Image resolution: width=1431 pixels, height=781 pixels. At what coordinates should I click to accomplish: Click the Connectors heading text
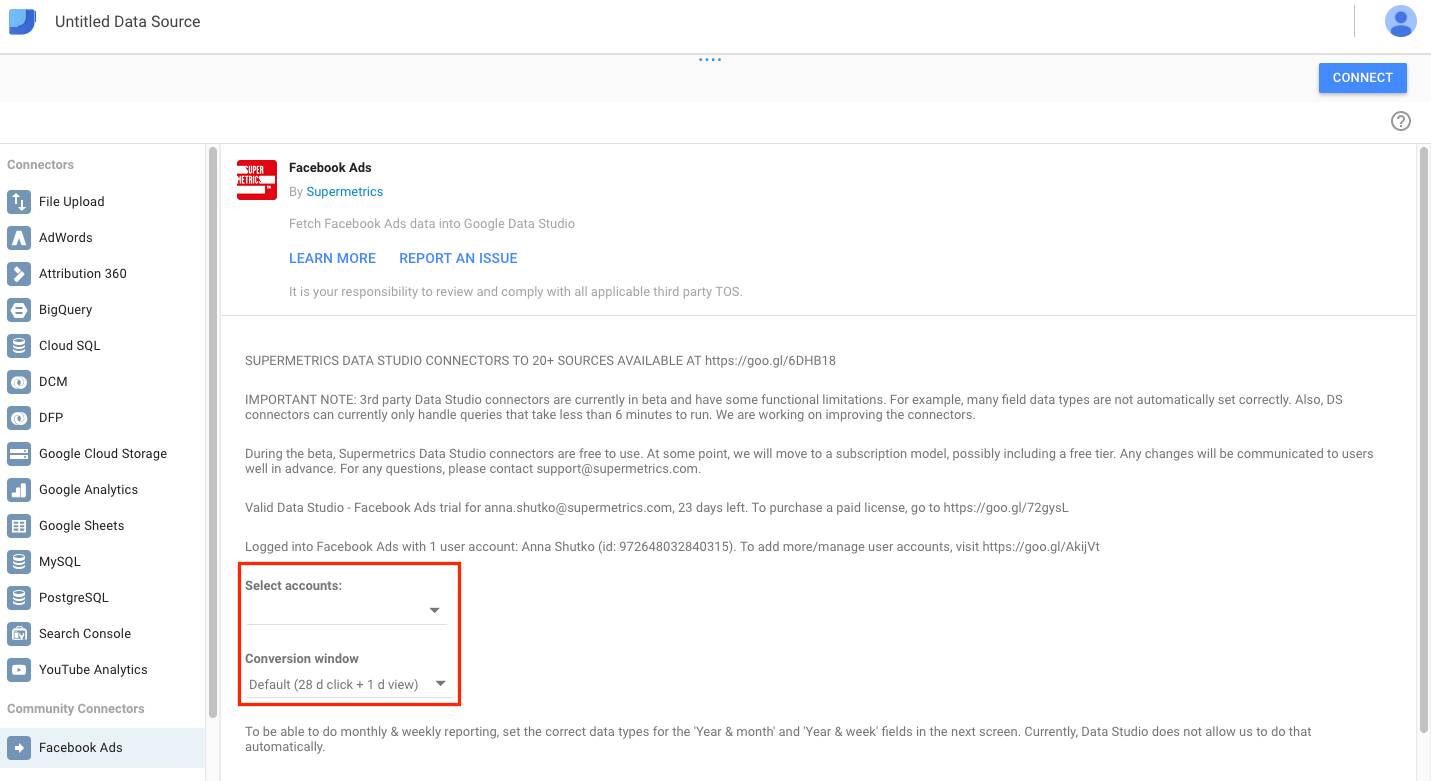point(41,165)
